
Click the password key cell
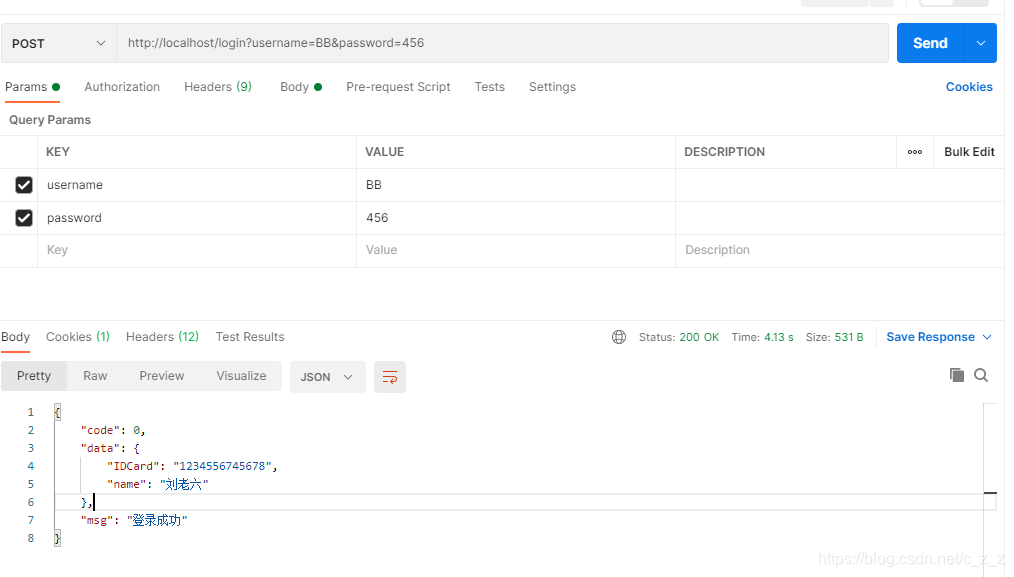197,218
